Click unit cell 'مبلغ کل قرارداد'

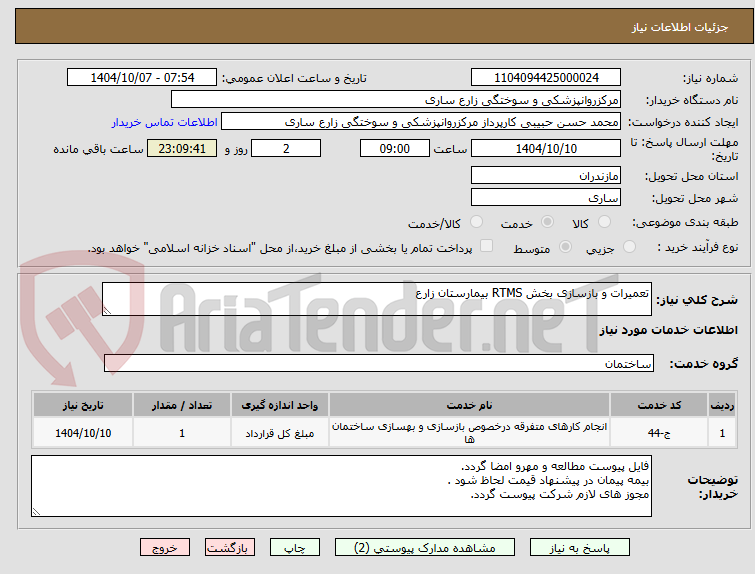coord(280,433)
